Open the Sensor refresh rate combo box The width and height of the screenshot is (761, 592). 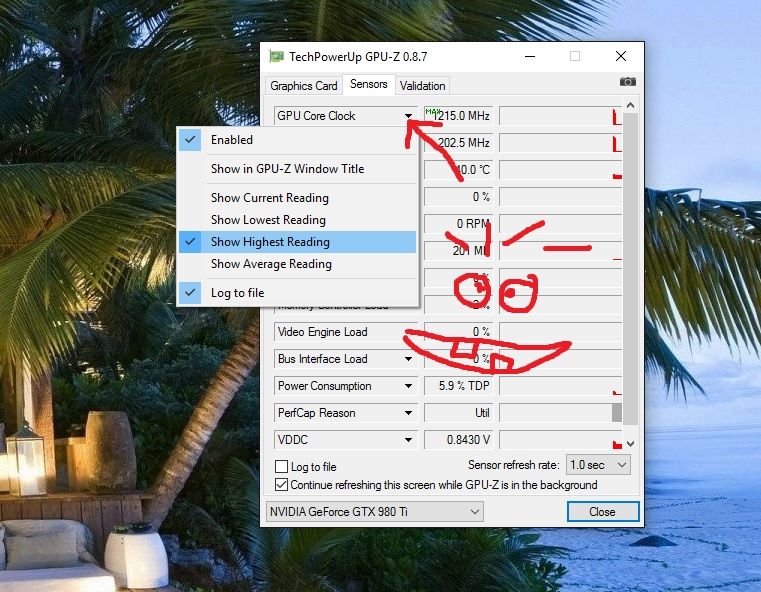(x=598, y=465)
